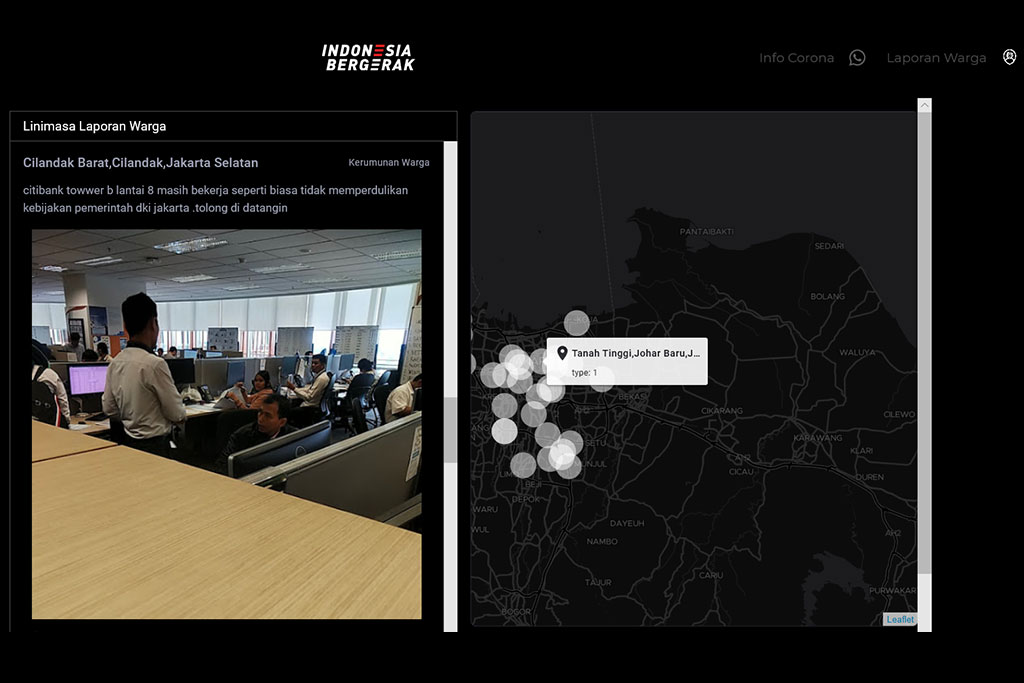Viewport: 1024px width, 683px height.
Task: Open the Citibank office photo
Action: (226, 424)
